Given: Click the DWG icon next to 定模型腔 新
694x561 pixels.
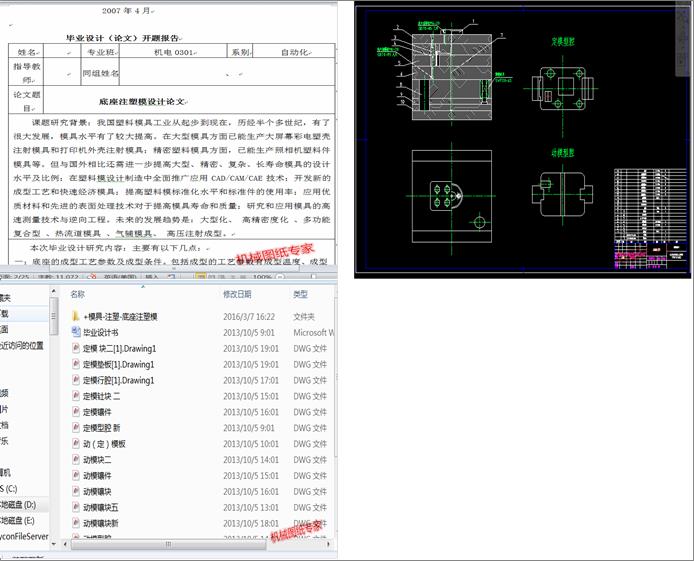Looking at the screenshot, I should pyautogui.click(x=76, y=428).
